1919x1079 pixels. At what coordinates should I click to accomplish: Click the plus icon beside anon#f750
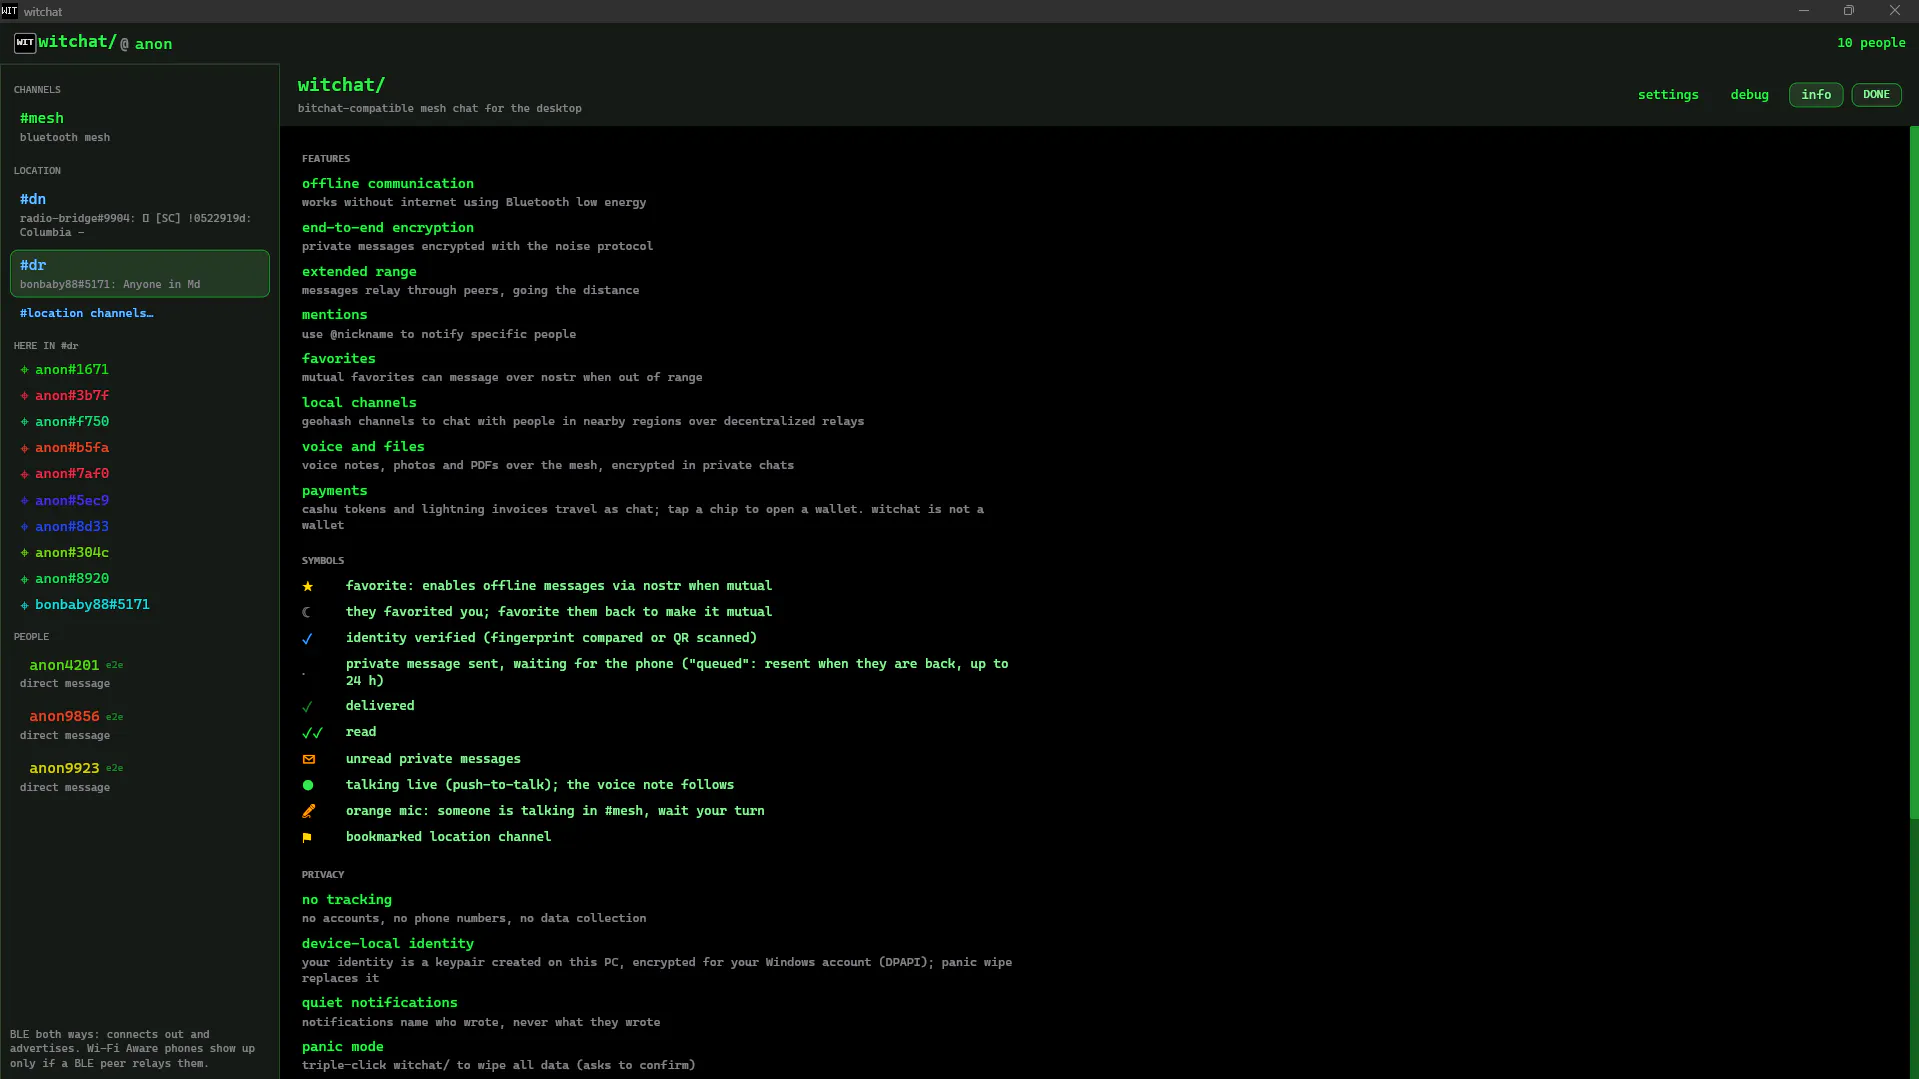click(x=25, y=422)
